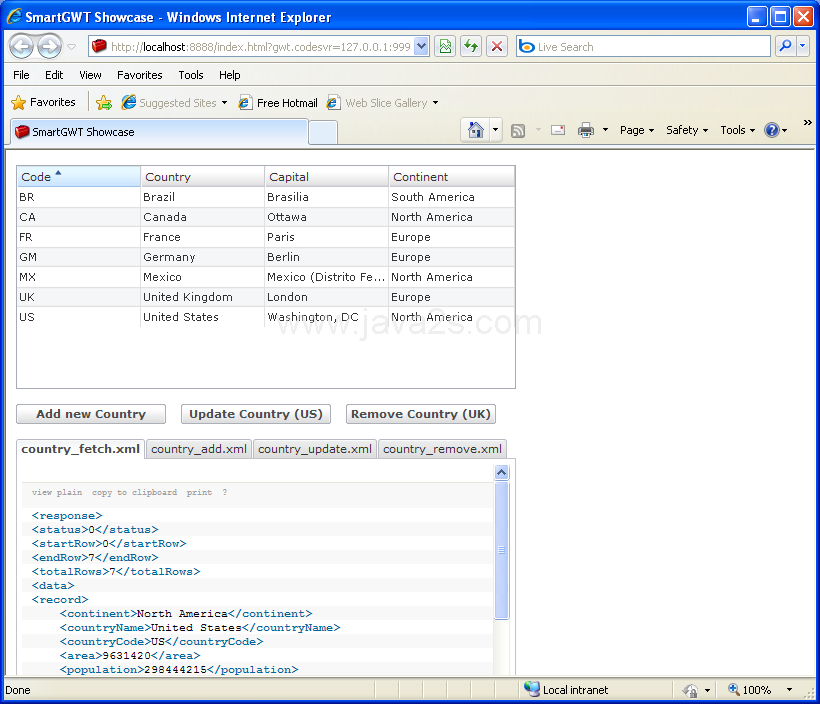Select the Brazil row in grid
This screenshot has width=820, height=704.
pos(266,197)
